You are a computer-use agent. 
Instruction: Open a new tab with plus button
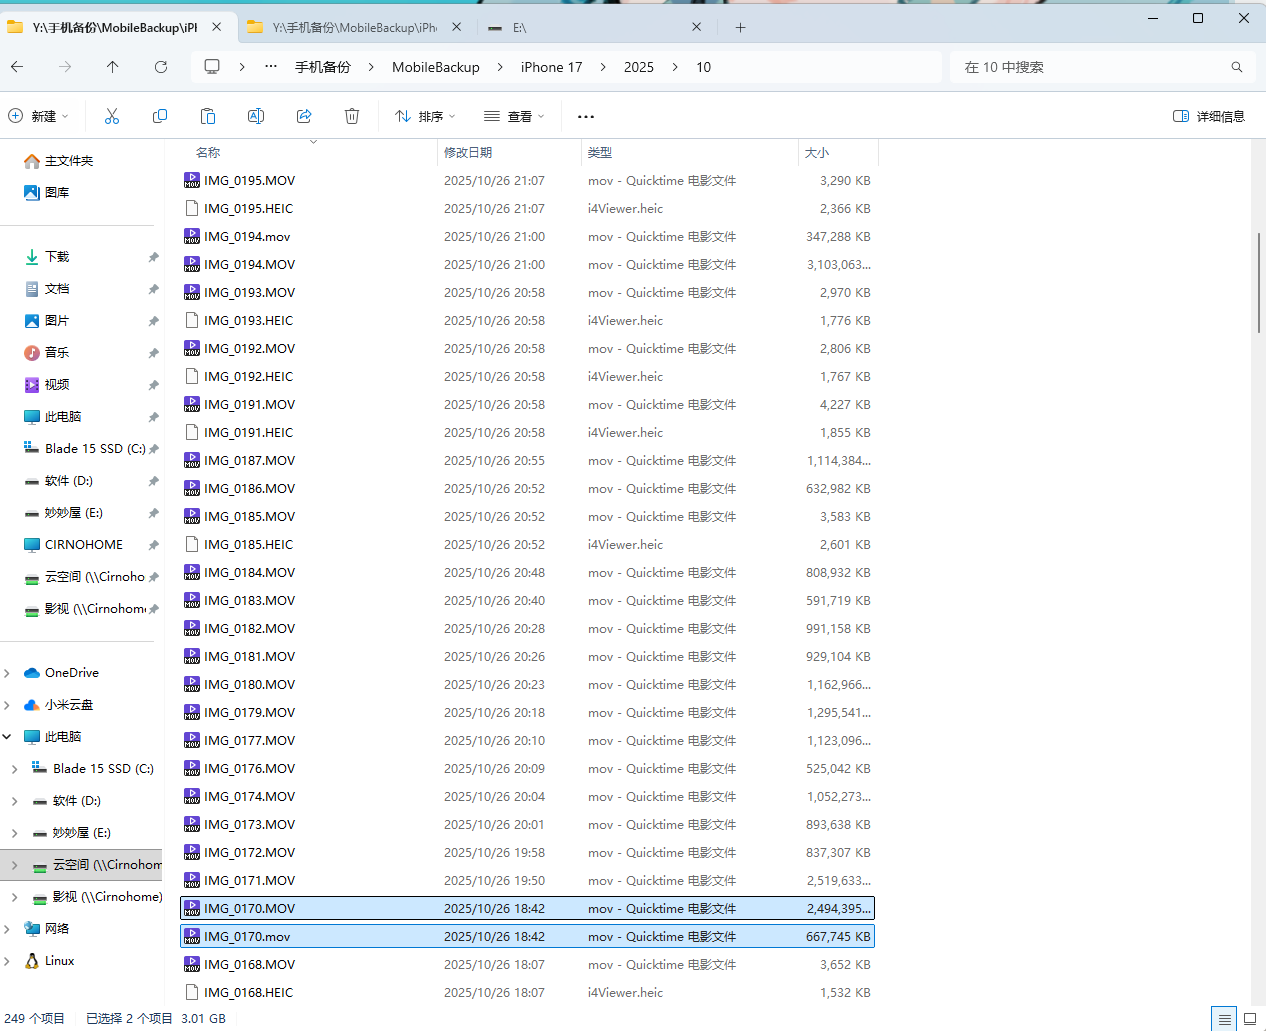(740, 28)
